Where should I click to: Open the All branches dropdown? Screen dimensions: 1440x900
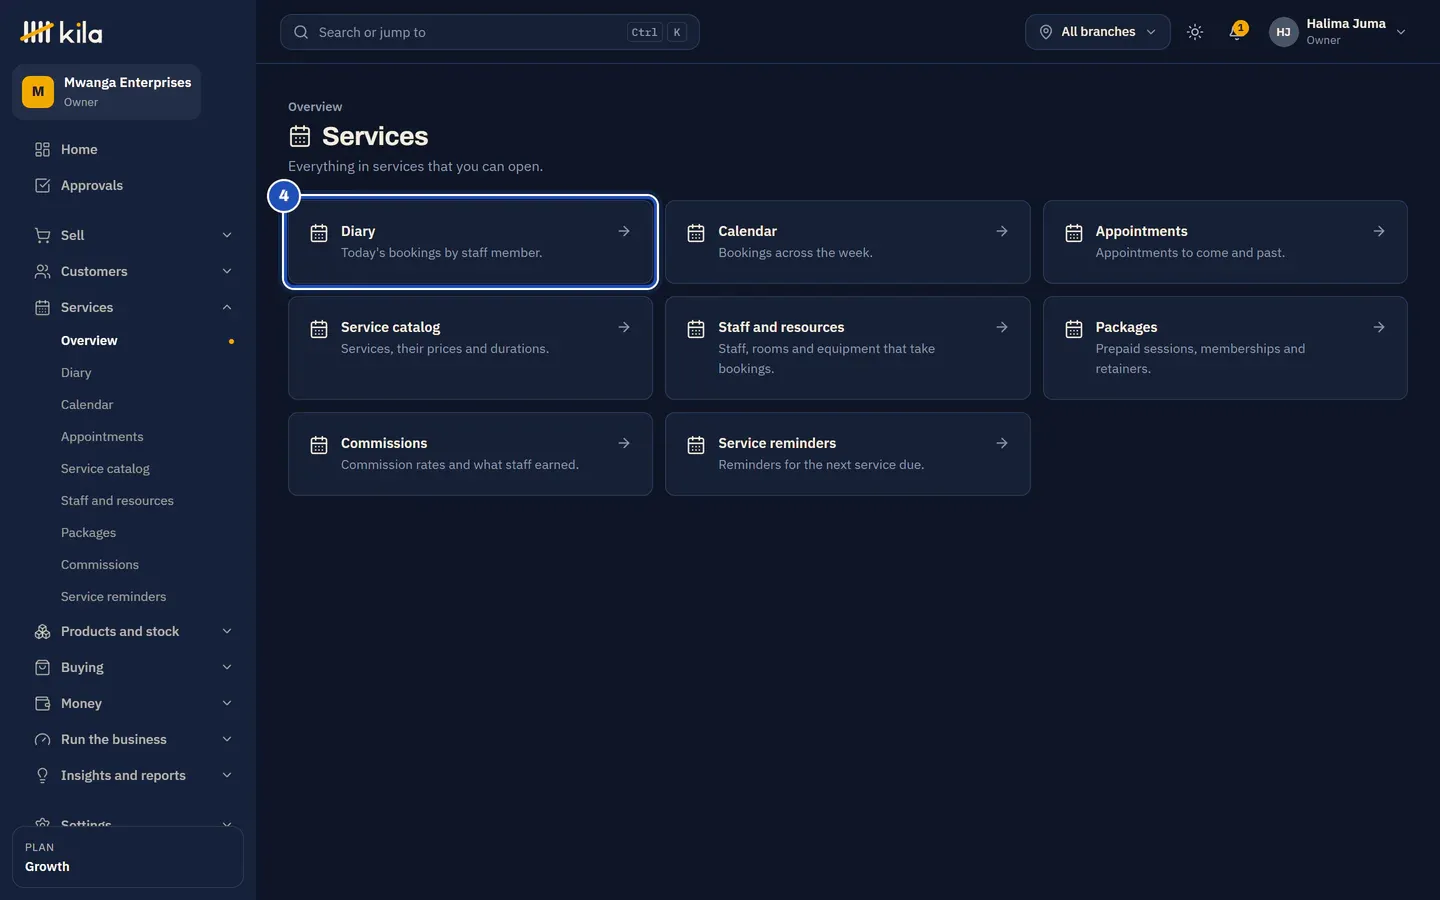click(x=1097, y=32)
